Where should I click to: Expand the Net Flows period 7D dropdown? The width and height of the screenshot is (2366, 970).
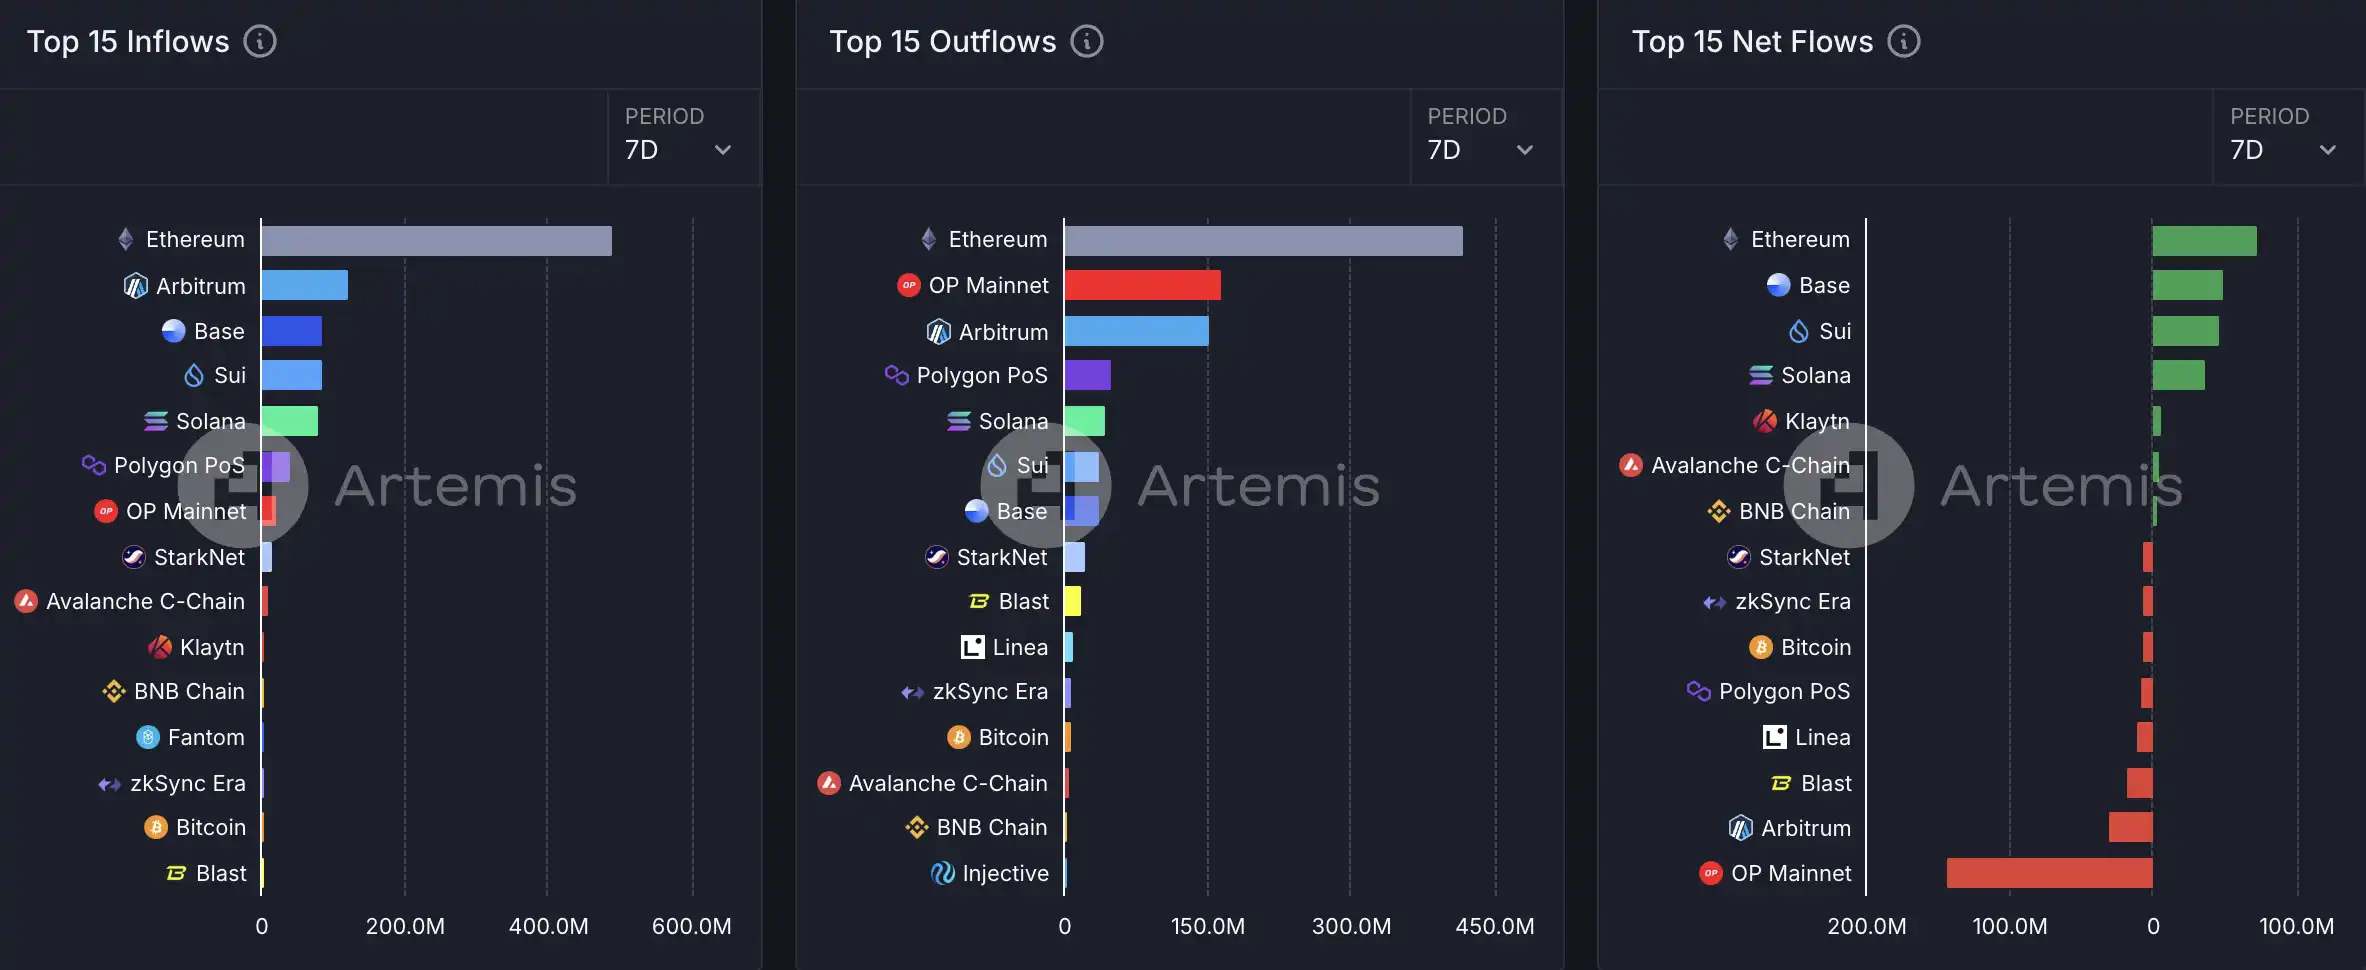click(2289, 137)
